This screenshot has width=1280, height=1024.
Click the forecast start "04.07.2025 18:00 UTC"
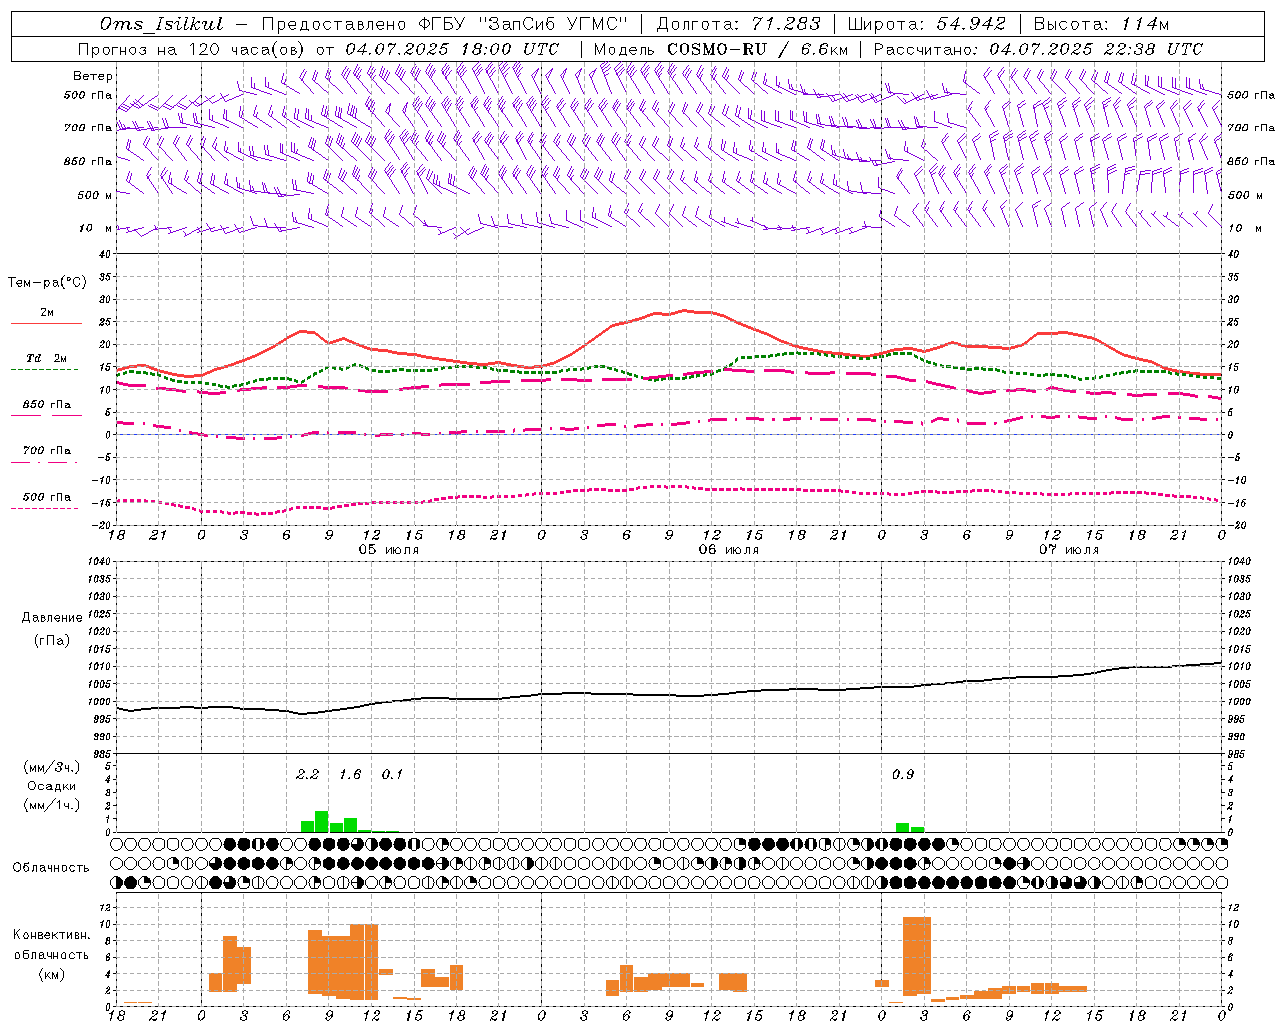click(x=452, y=49)
